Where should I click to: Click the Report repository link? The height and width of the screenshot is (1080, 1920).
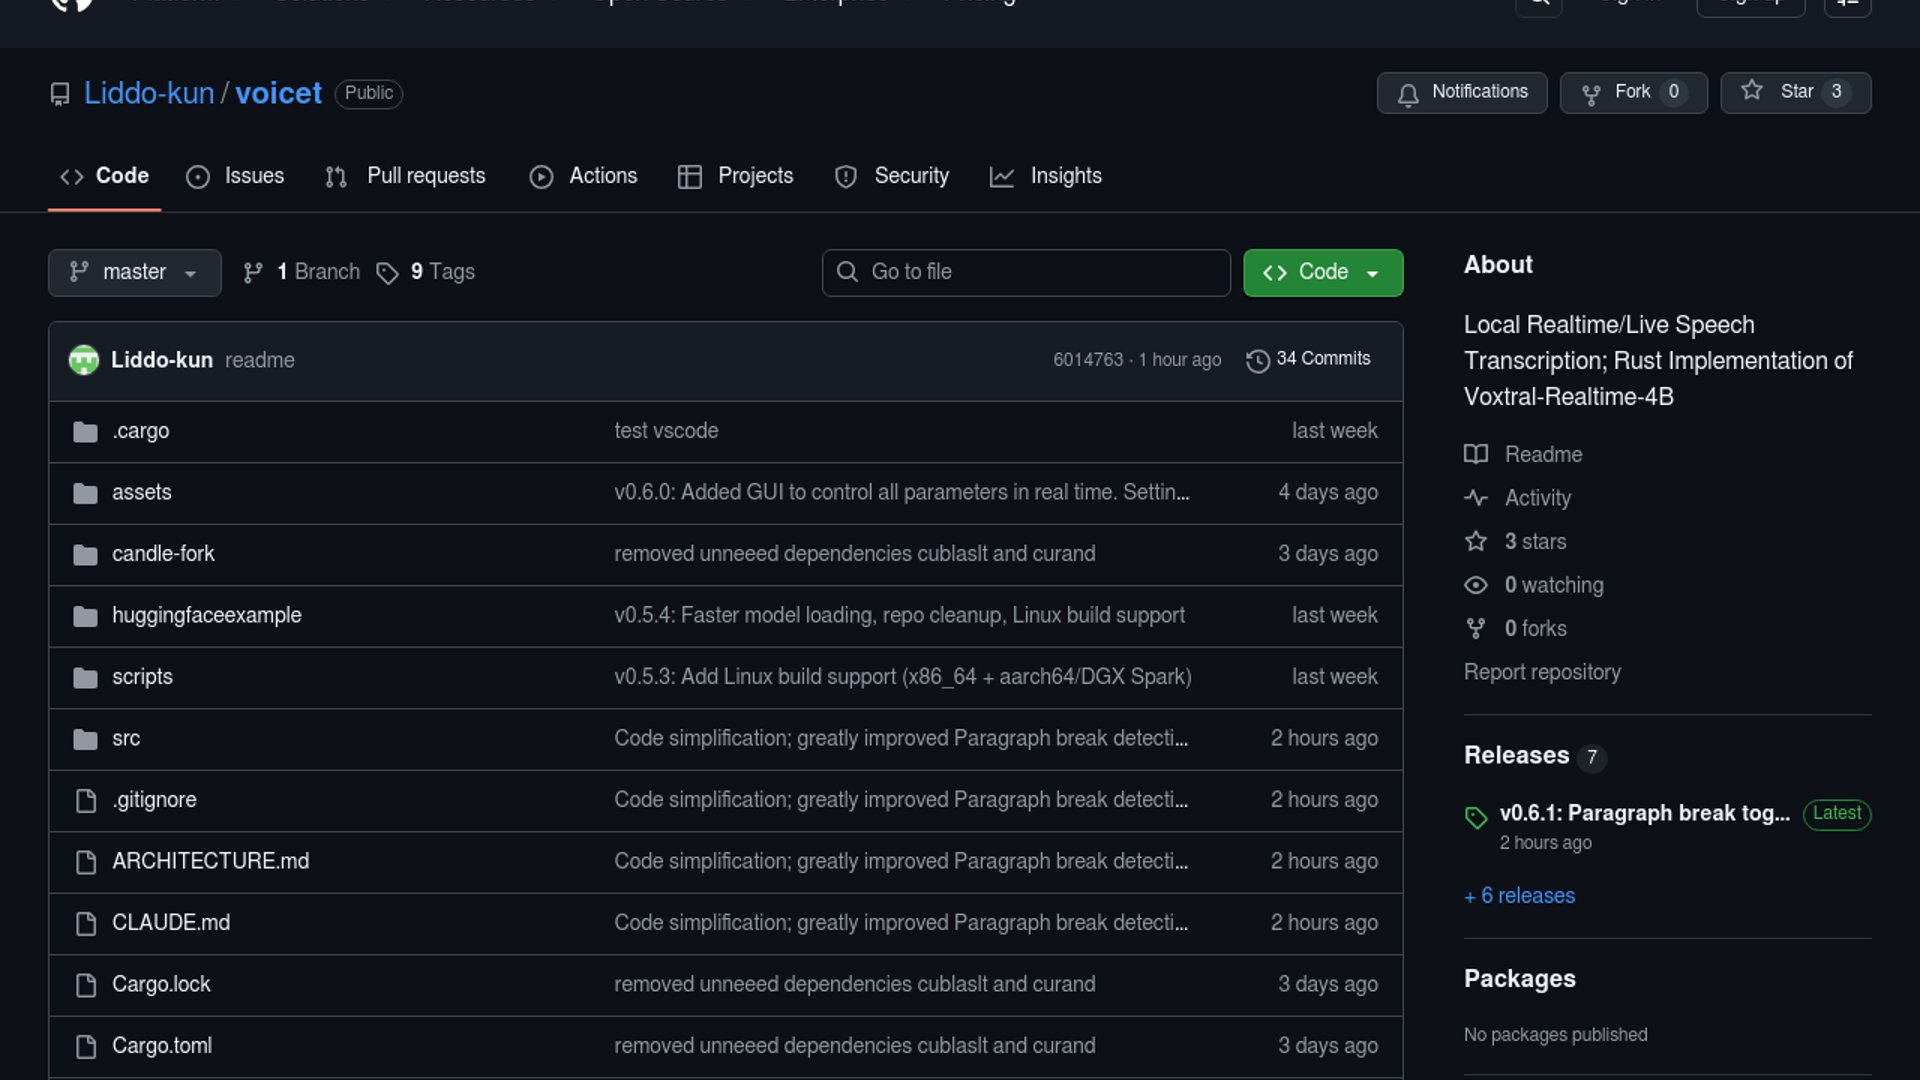pos(1542,672)
